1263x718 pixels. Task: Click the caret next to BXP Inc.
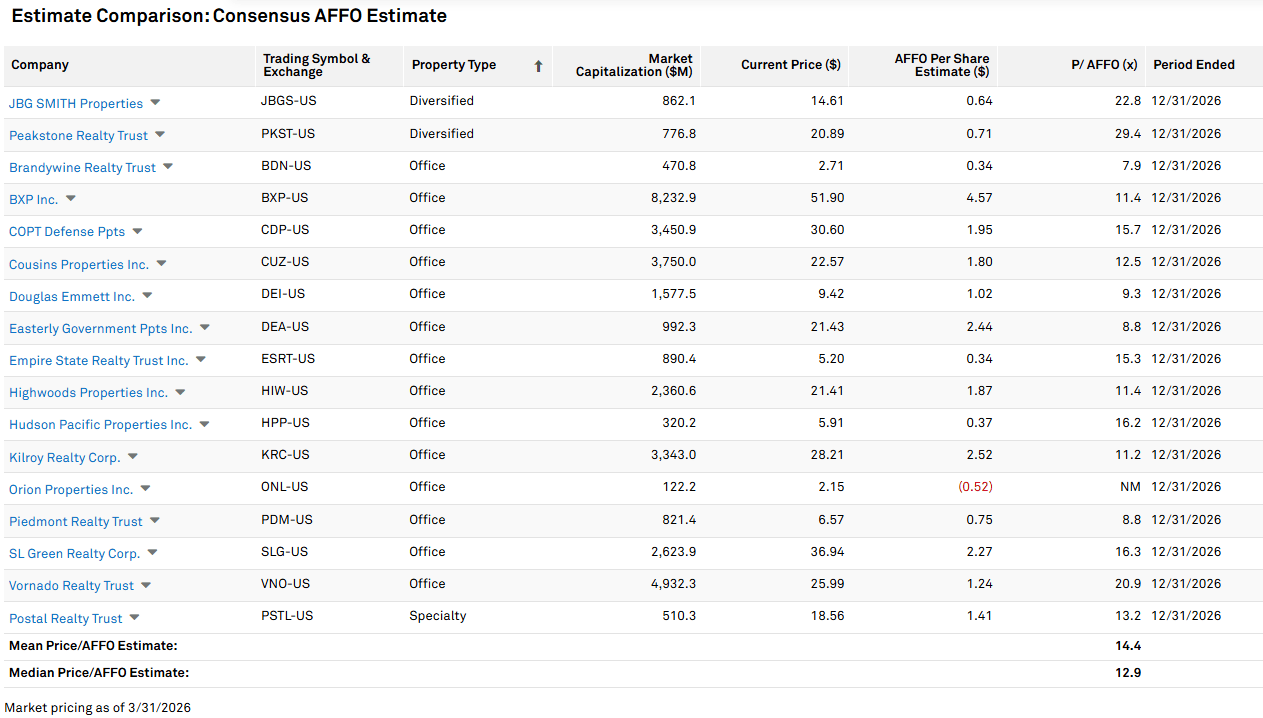[x=71, y=199]
